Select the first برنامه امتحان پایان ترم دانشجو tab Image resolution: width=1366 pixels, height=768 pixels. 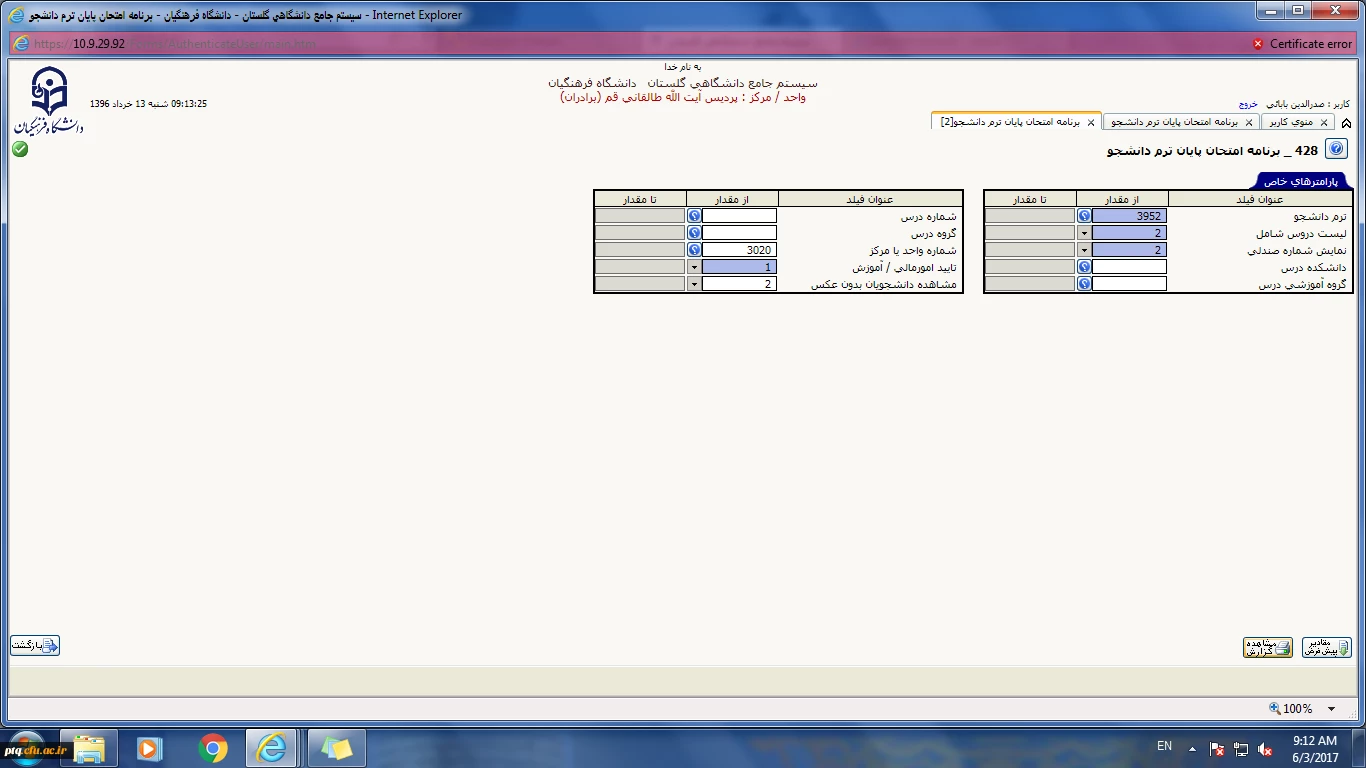coord(1175,122)
